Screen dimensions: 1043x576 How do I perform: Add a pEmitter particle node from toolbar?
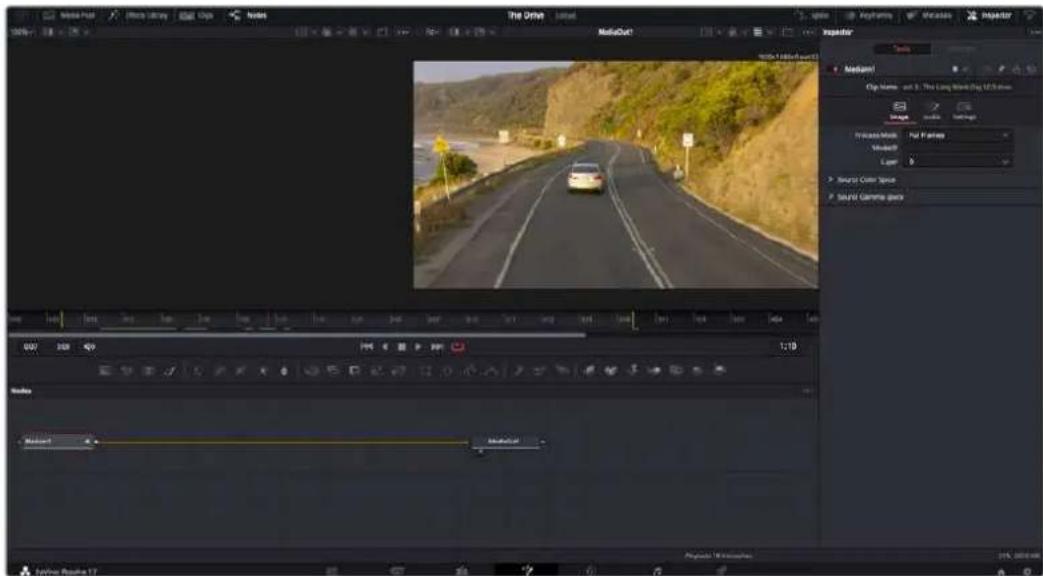[519, 370]
